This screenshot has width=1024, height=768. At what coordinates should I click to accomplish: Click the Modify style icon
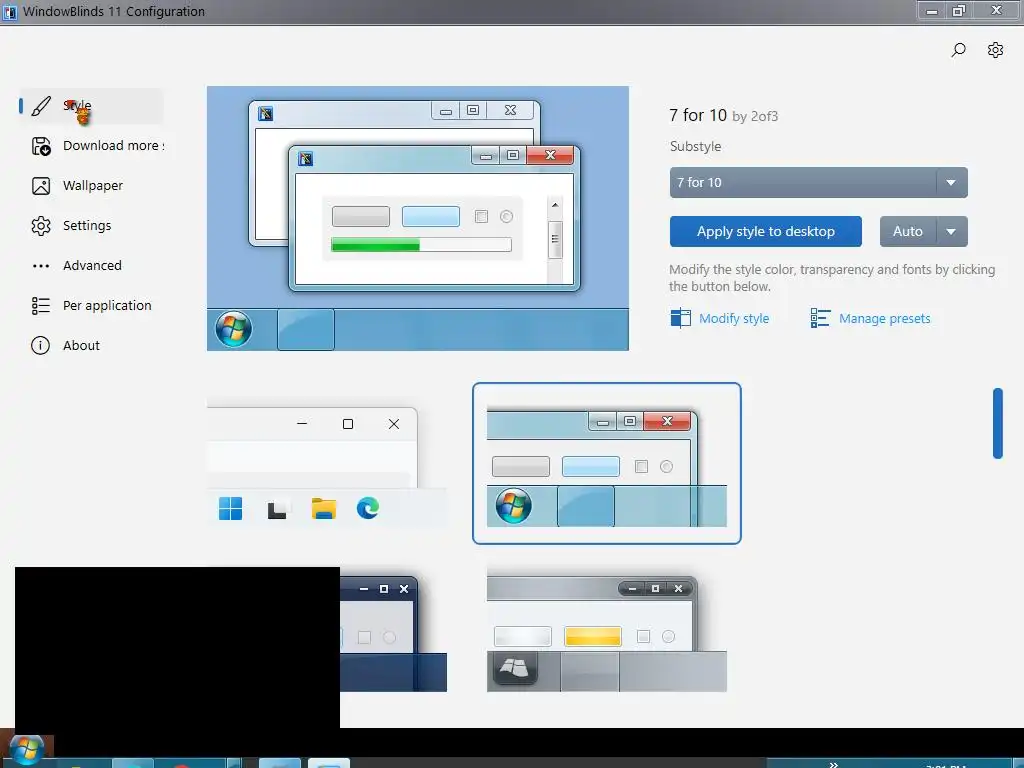680,318
